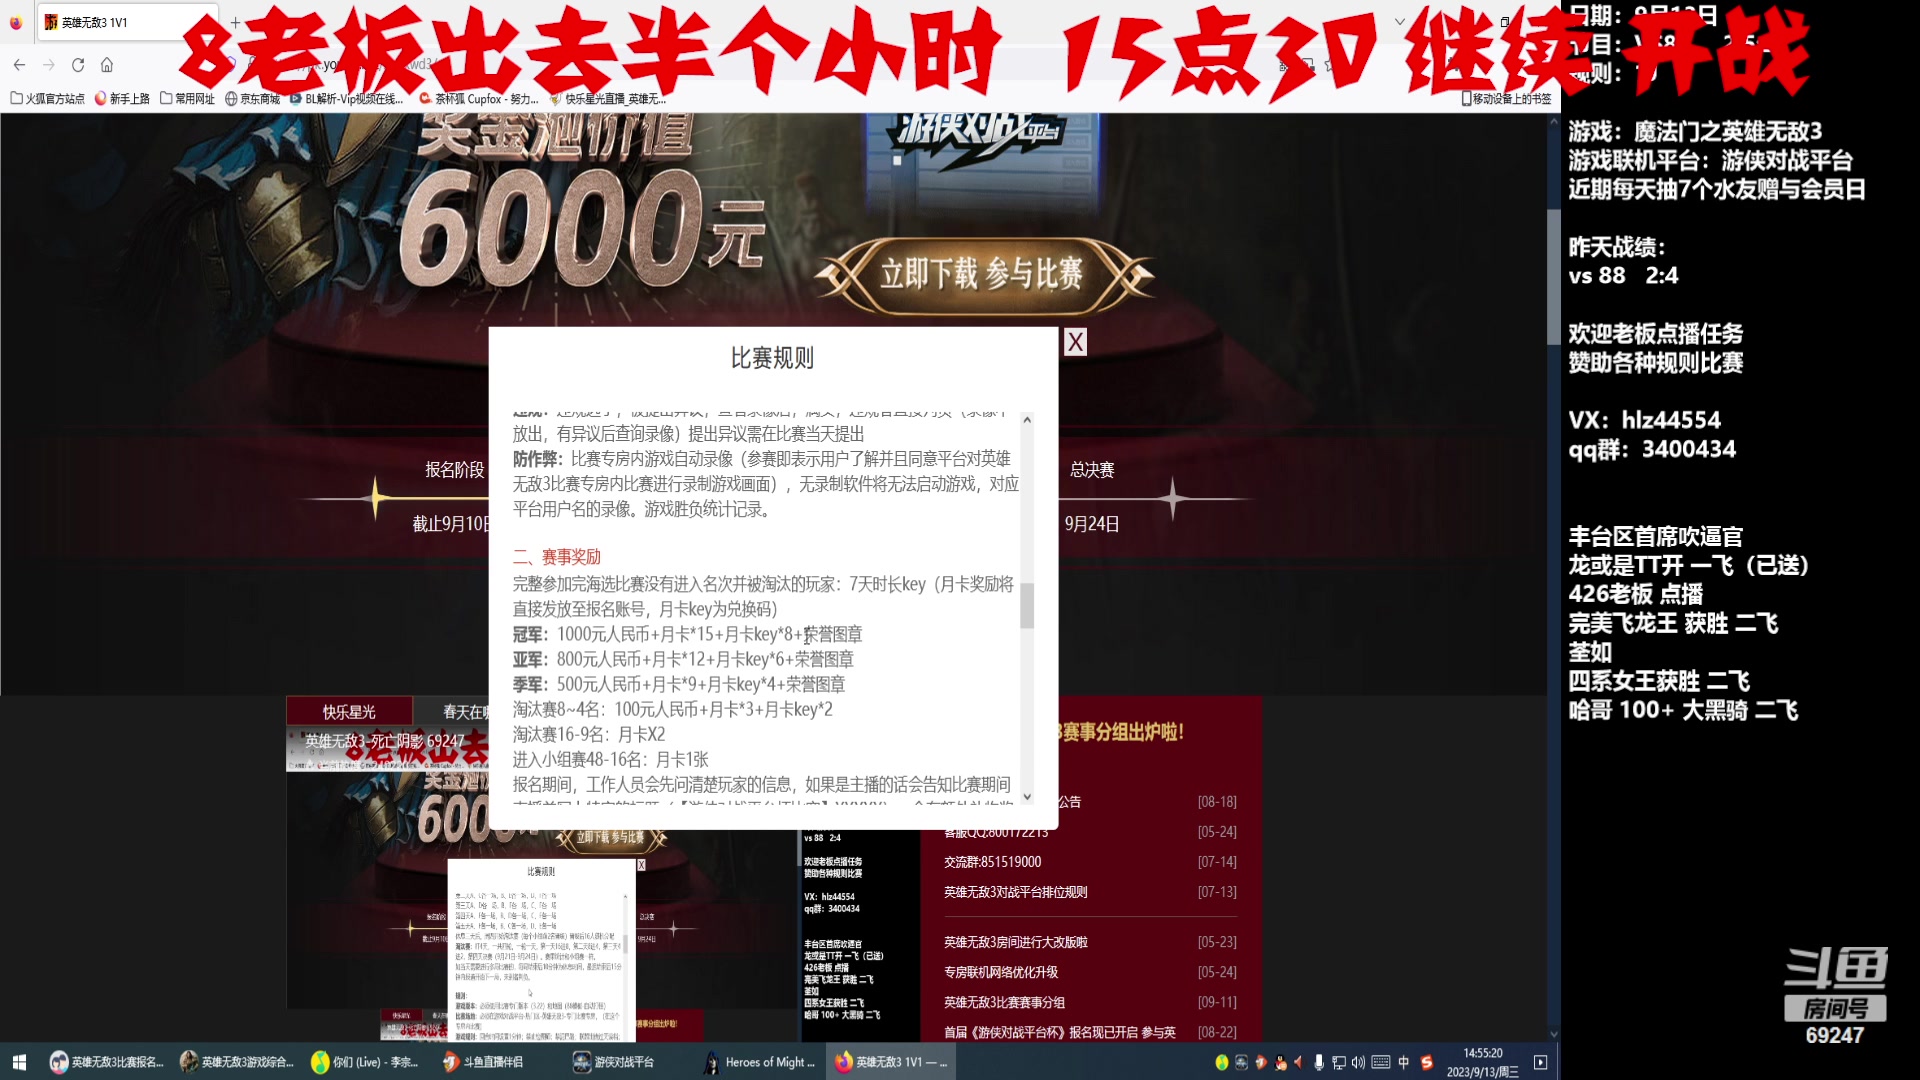
Task: Open the 常用网址 bookmark folder
Action: click(x=187, y=98)
